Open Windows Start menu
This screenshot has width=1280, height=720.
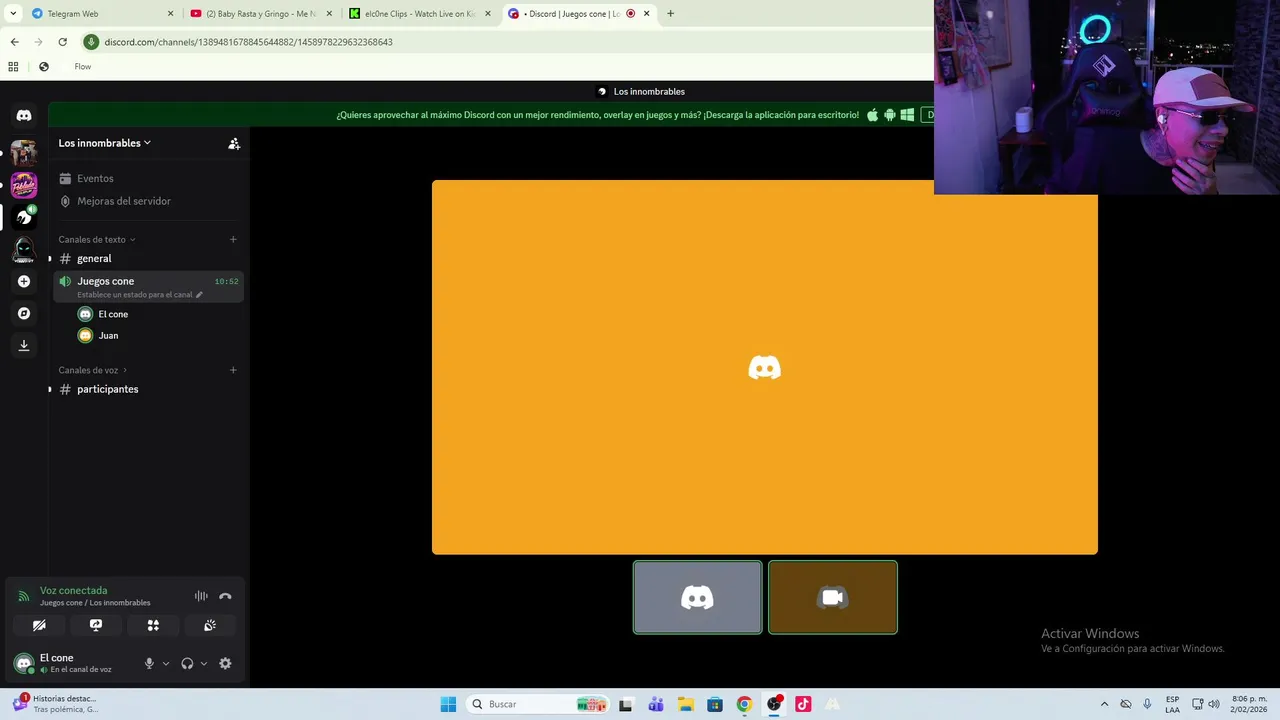point(448,704)
